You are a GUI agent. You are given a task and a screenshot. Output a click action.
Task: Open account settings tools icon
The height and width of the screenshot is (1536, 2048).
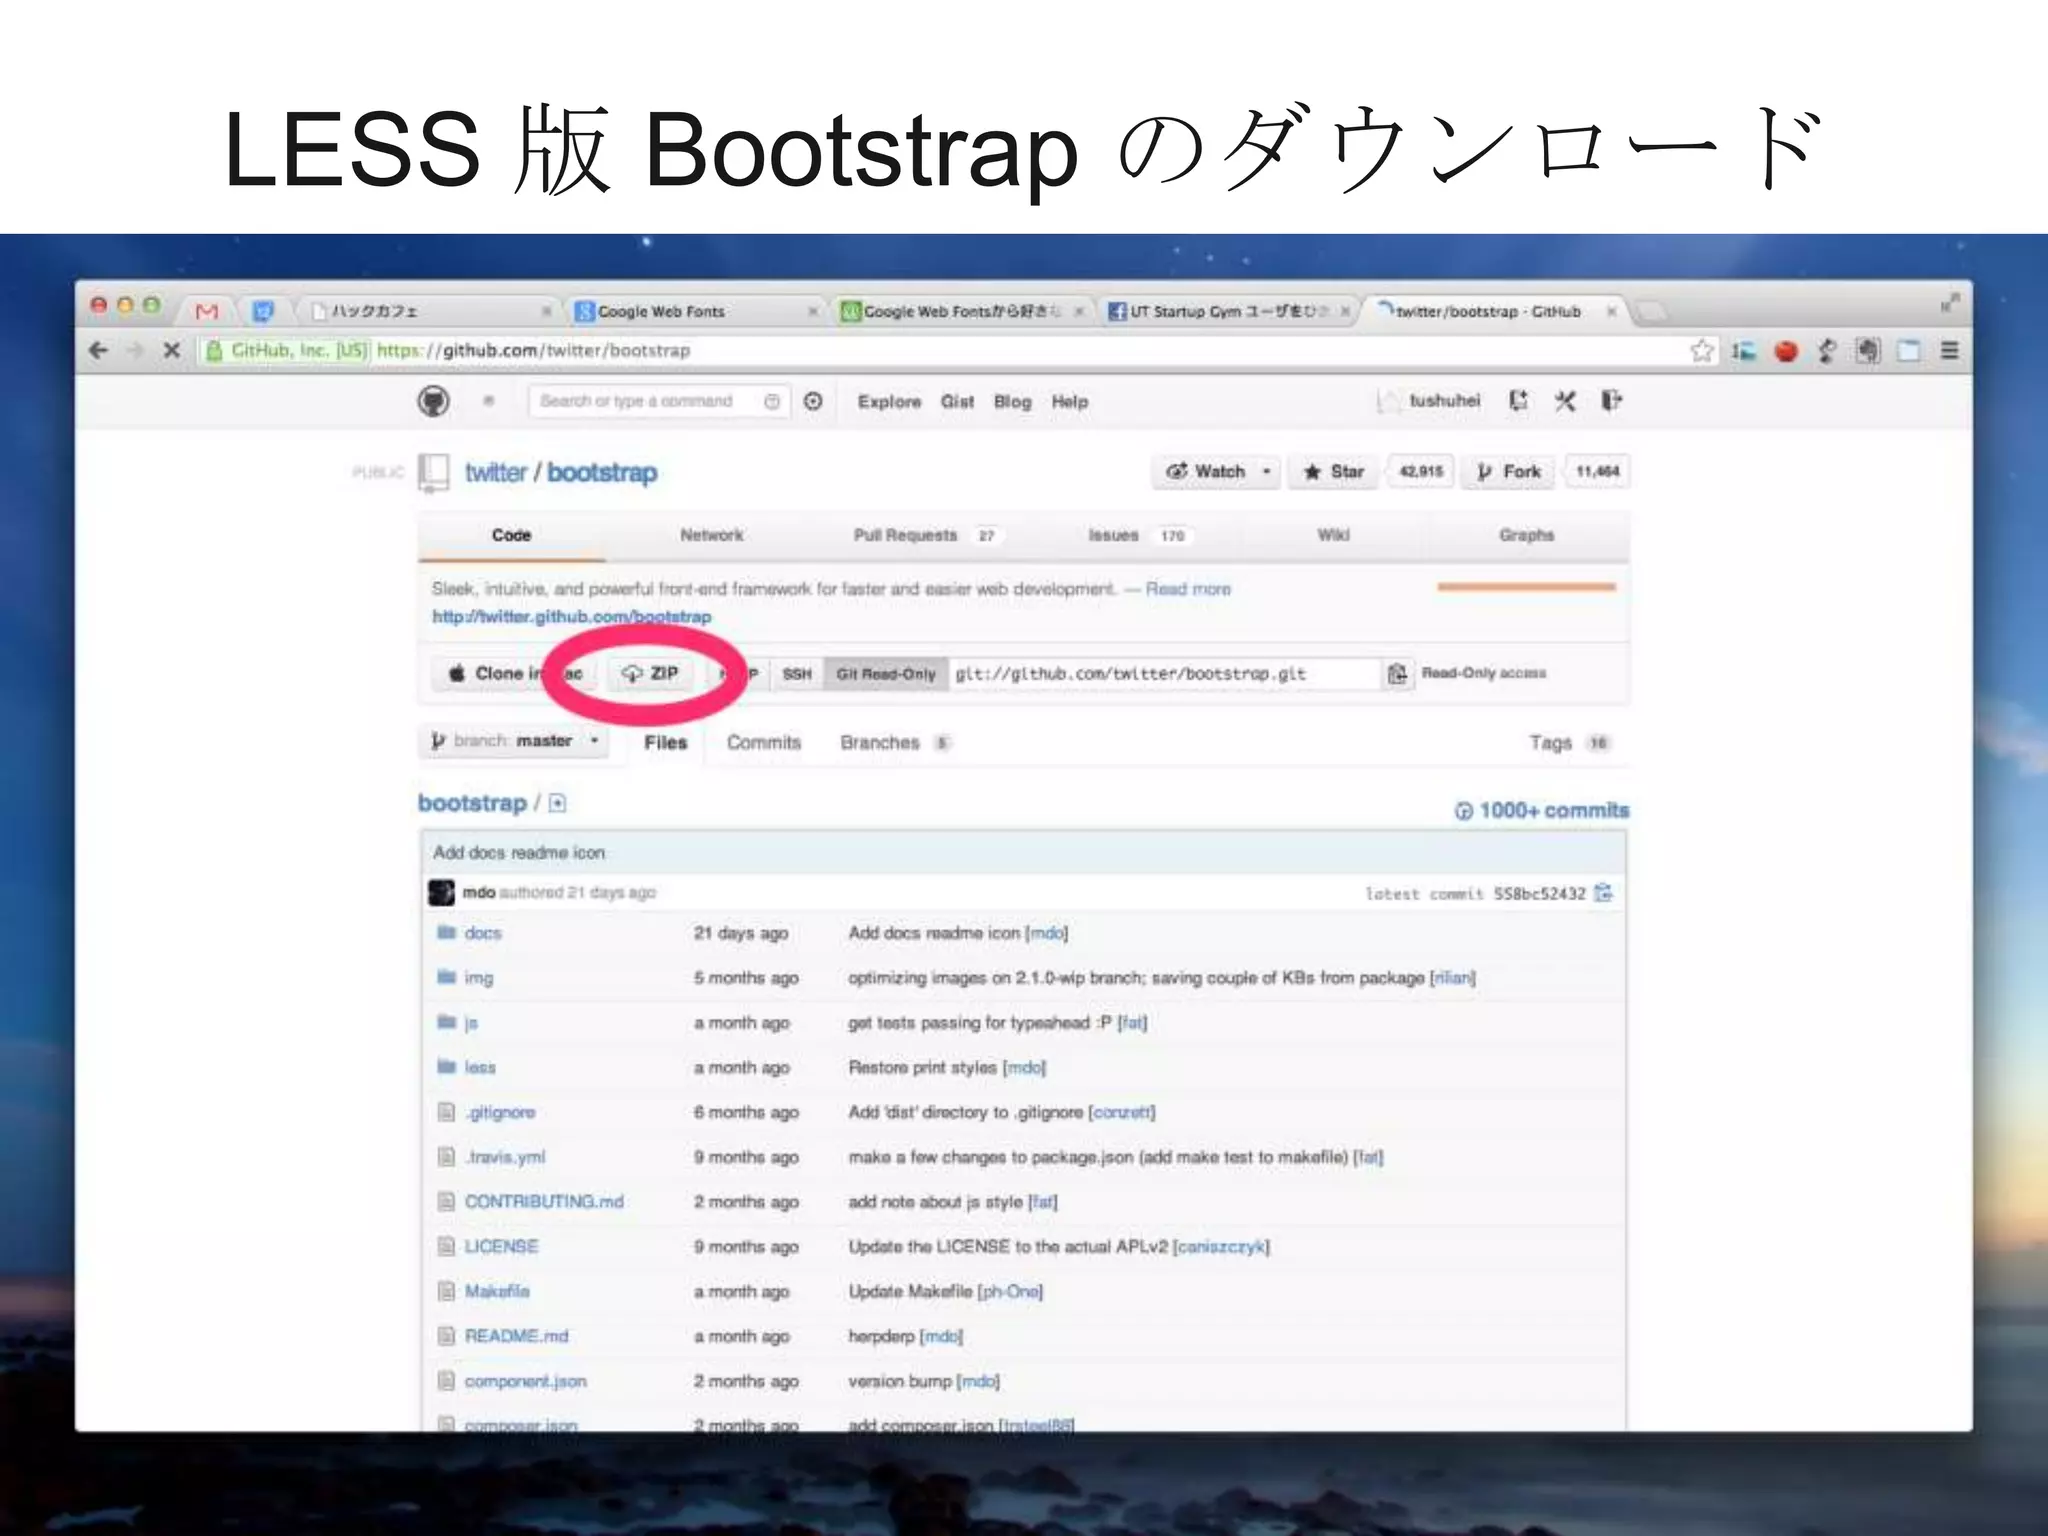(x=1565, y=401)
